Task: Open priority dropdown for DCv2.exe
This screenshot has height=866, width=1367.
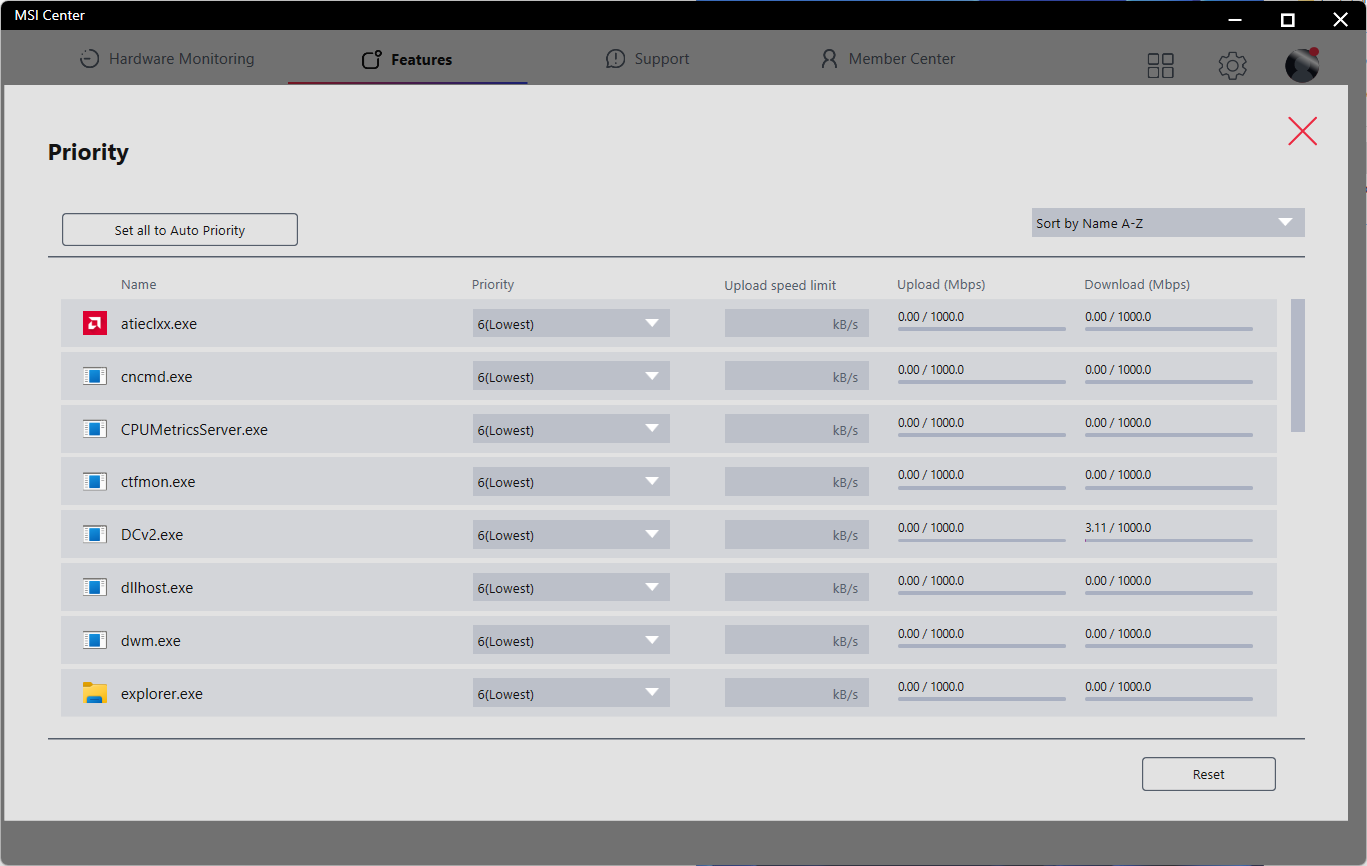Action: point(571,535)
